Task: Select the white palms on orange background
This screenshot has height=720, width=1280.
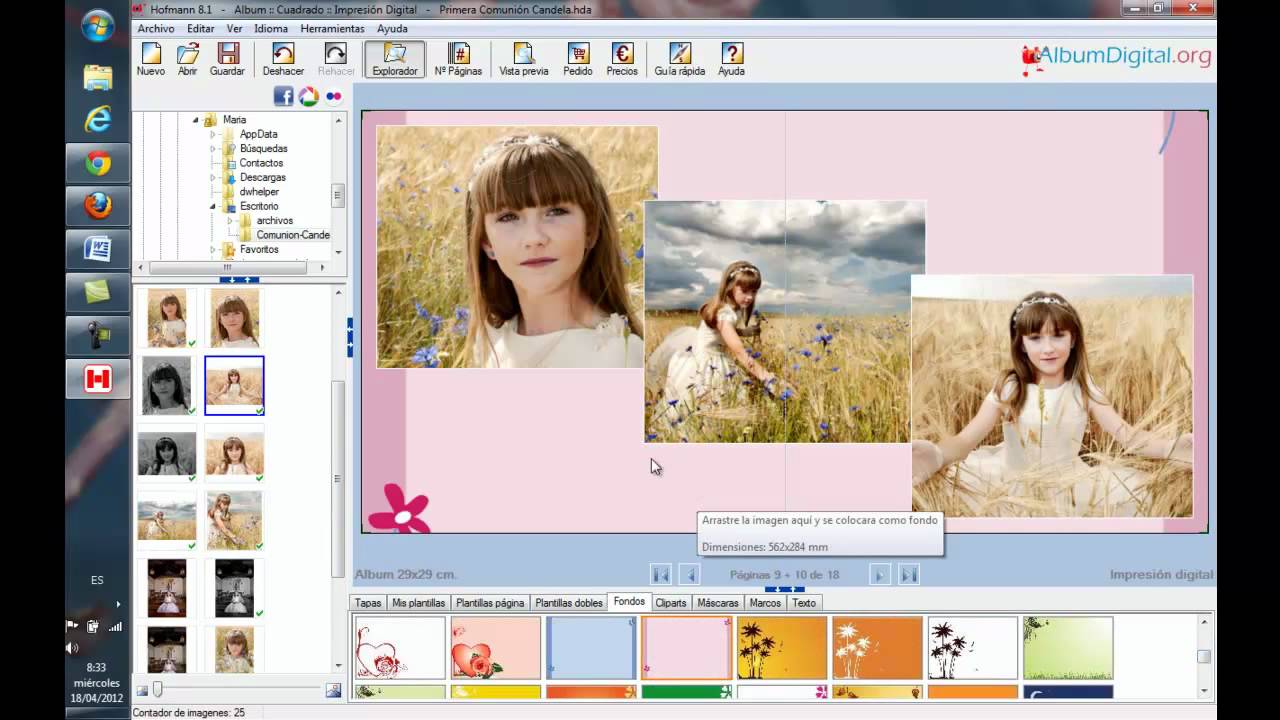Action: coord(877,648)
